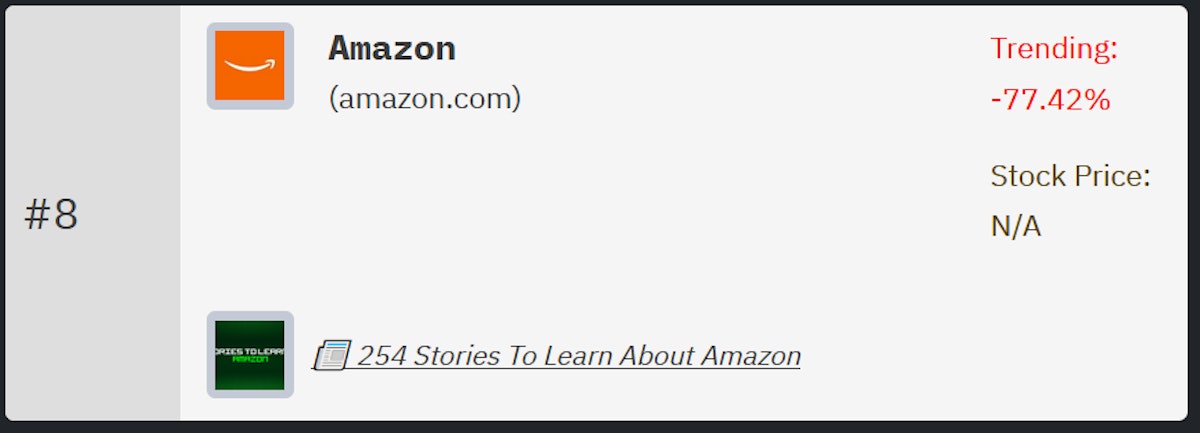The width and height of the screenshot is (1200, 433).
Task: Click the orange Amazon logo icon
Action: pos(250,66)
